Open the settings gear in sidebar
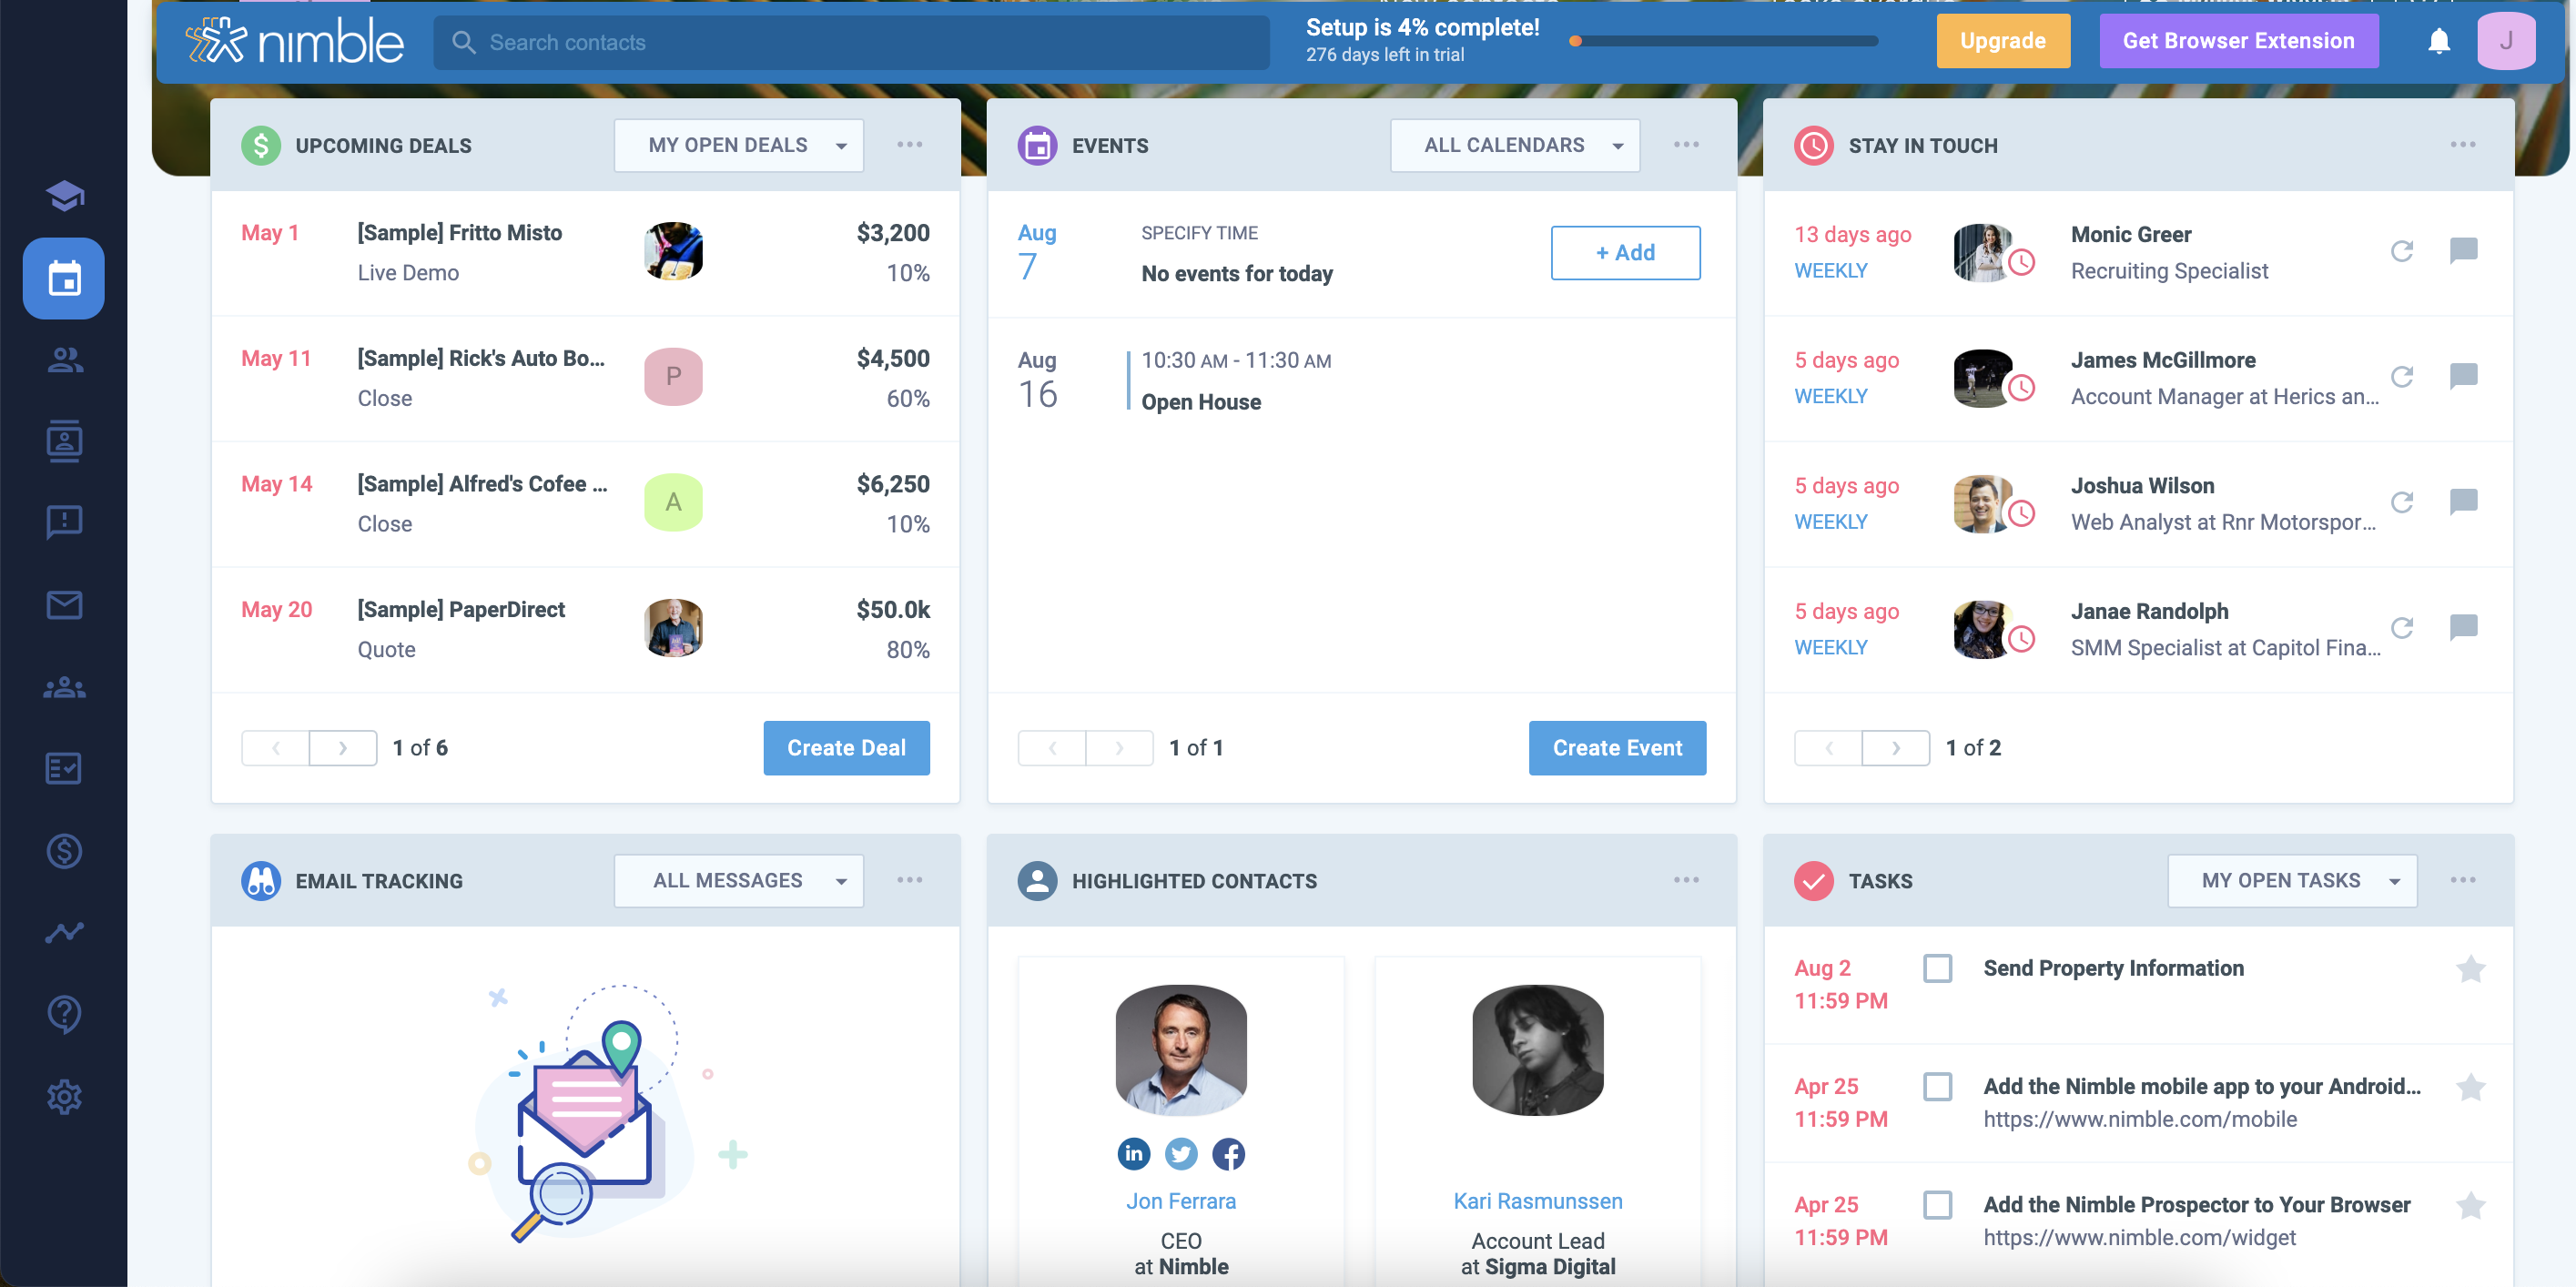 64,1097
